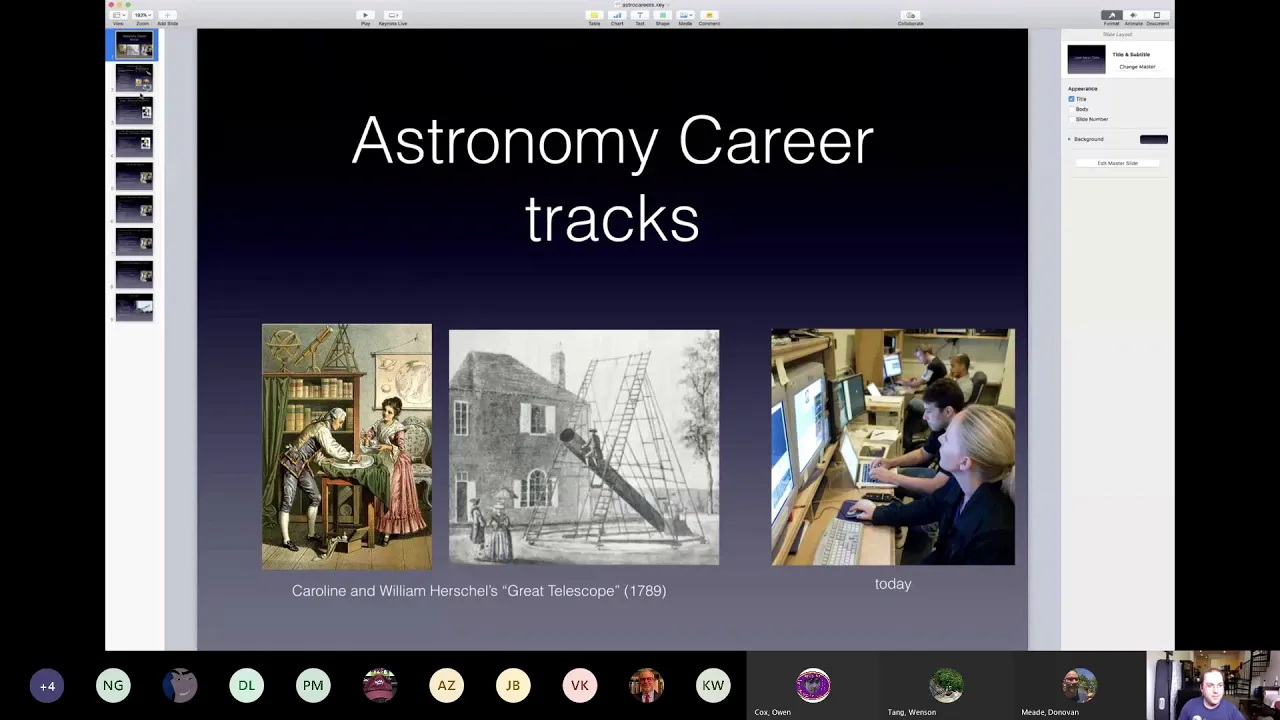This screenshot has width=1280, height=720.
Task: Click the DL participant avatar
Action: pyautogui.click(x=246, y=686)
